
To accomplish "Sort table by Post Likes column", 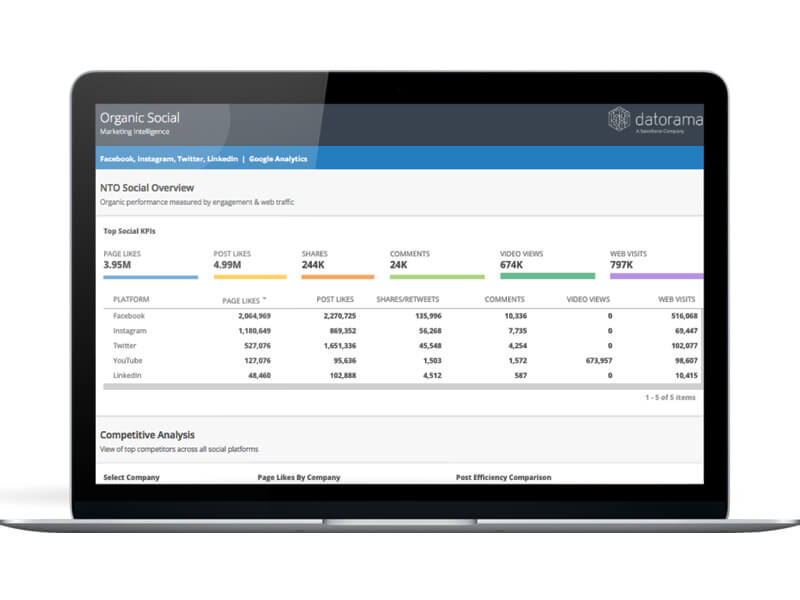I will (x=337, y=299).
